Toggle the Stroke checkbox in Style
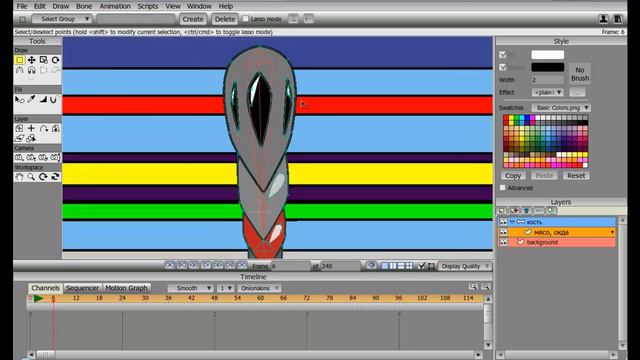The height and width of the screenshot is (360, 640). pos(502,67)
